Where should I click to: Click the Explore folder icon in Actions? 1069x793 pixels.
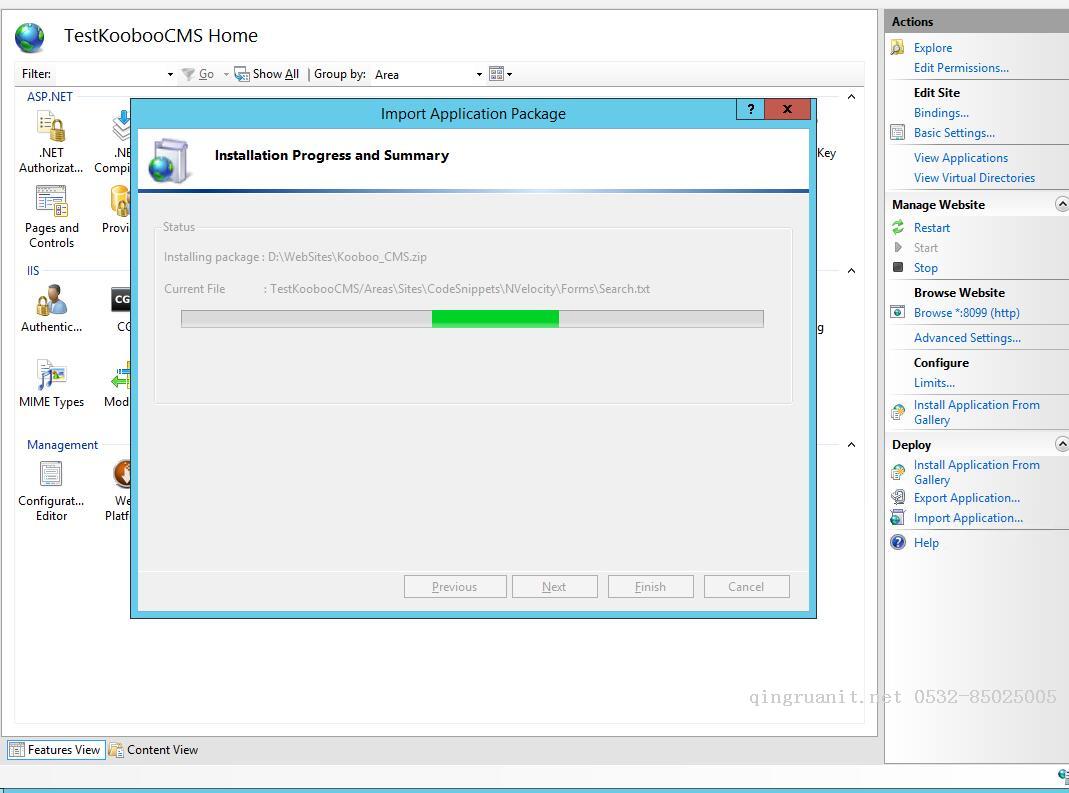(x=898, y=48)
